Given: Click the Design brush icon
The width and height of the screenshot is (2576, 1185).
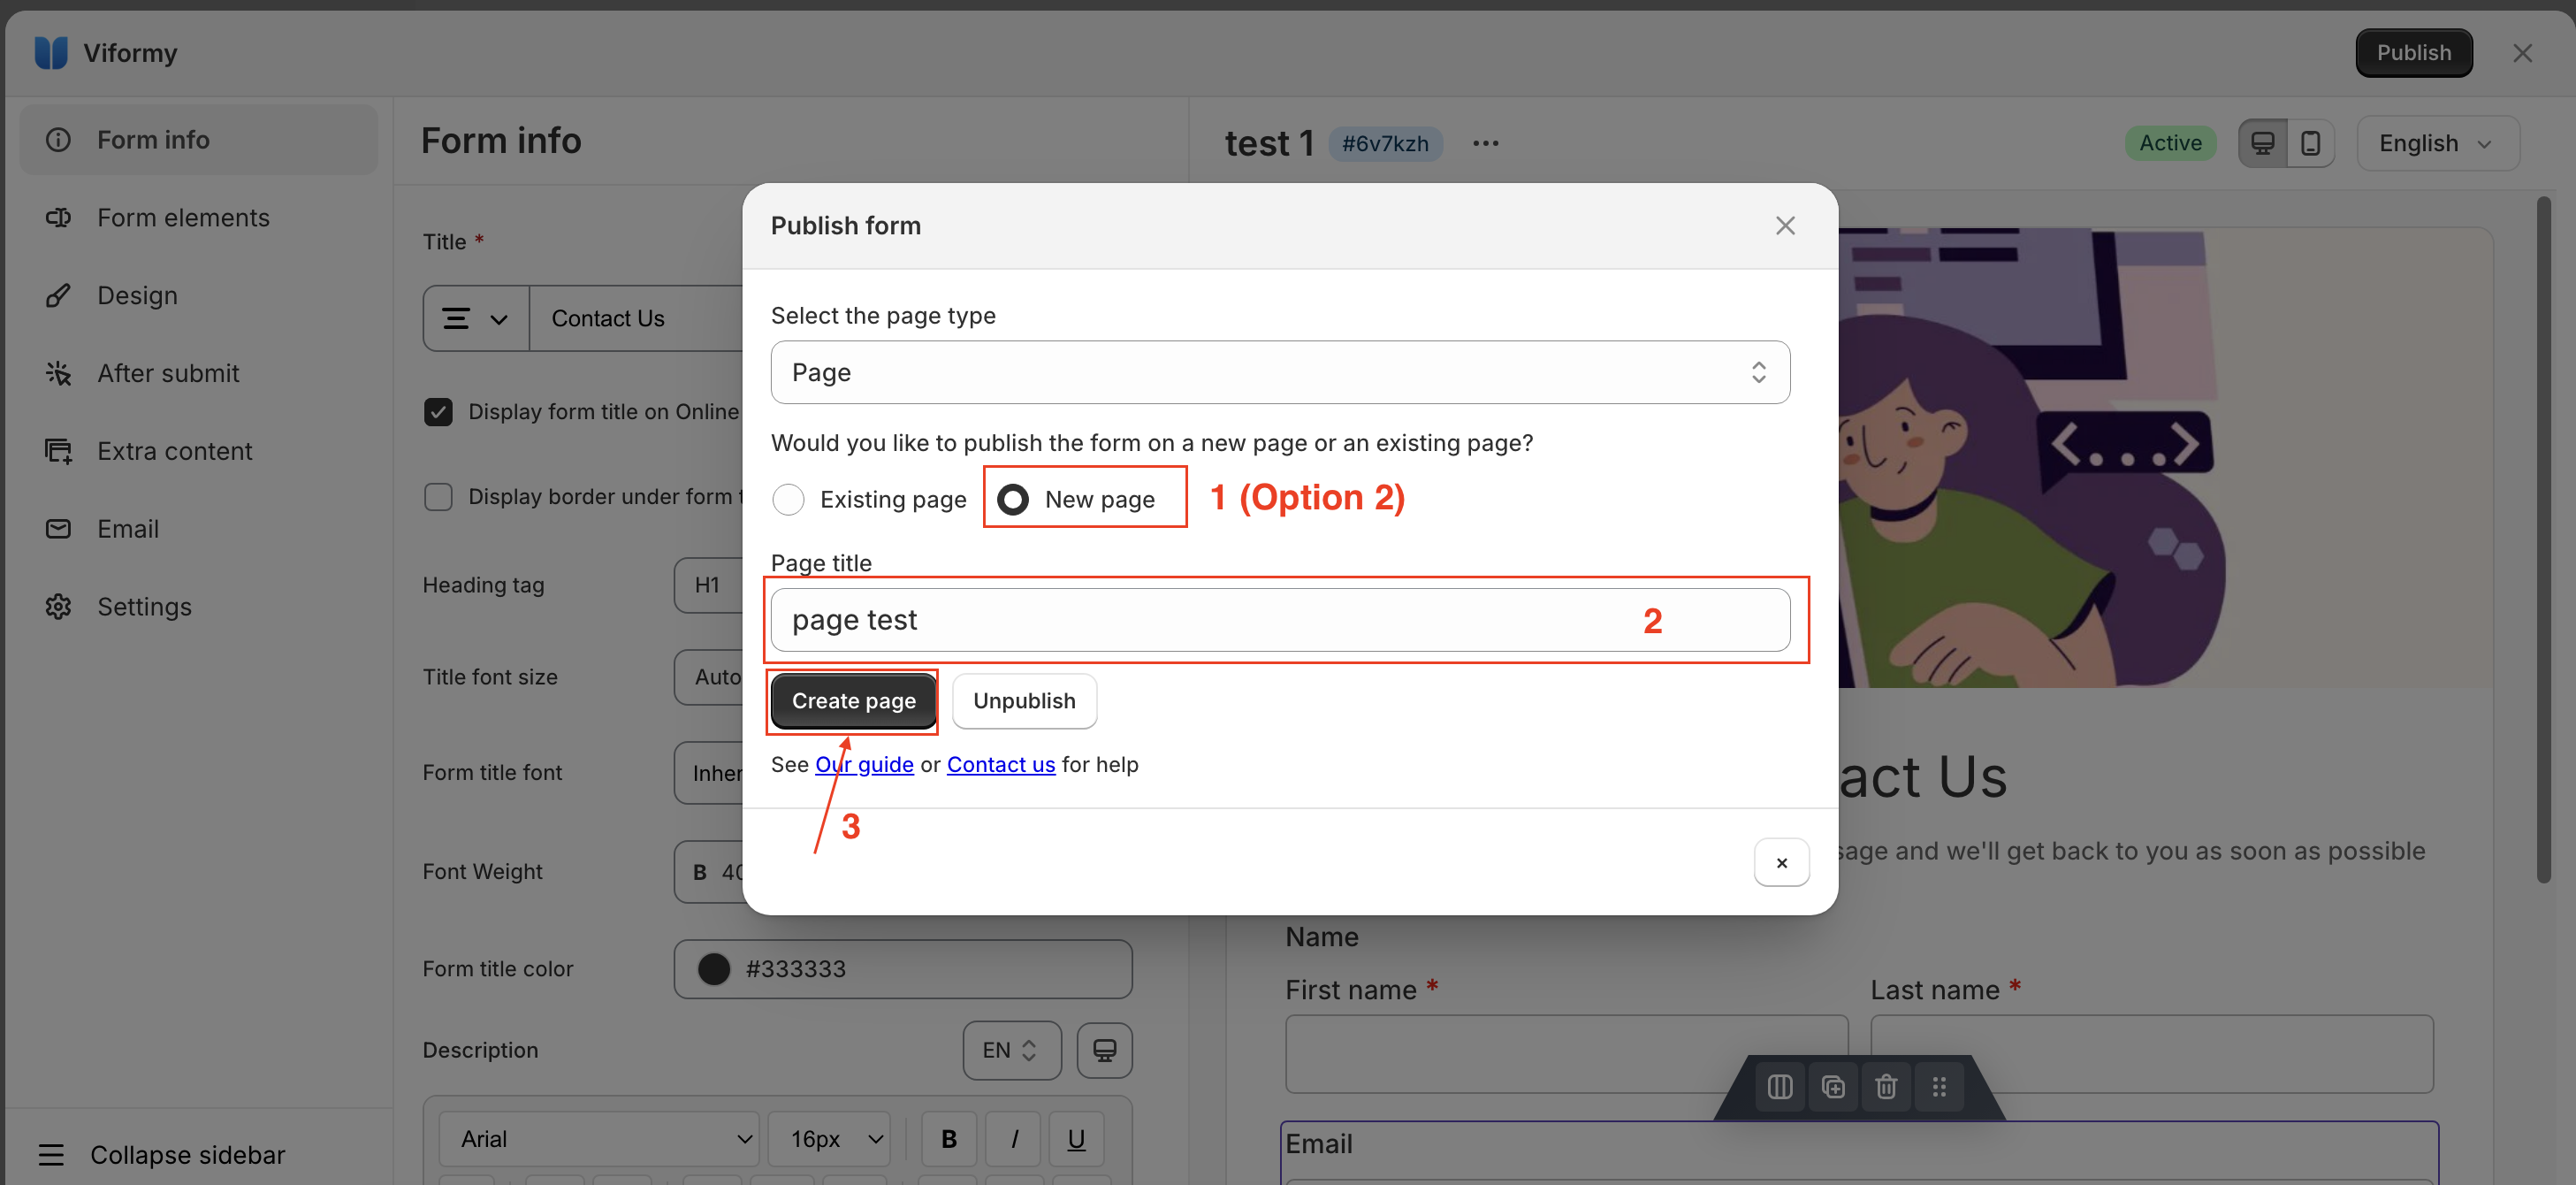Looking at the screenshot, I should 58,296.
